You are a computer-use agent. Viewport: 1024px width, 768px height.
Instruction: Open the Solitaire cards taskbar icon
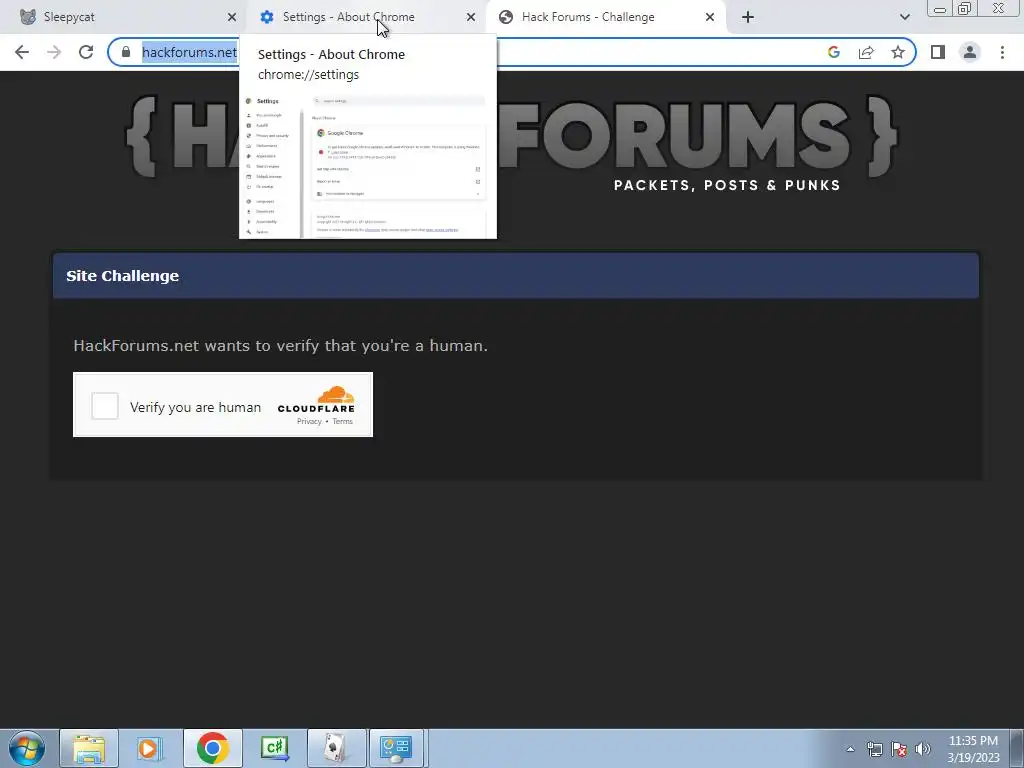[x=336, y=748]
